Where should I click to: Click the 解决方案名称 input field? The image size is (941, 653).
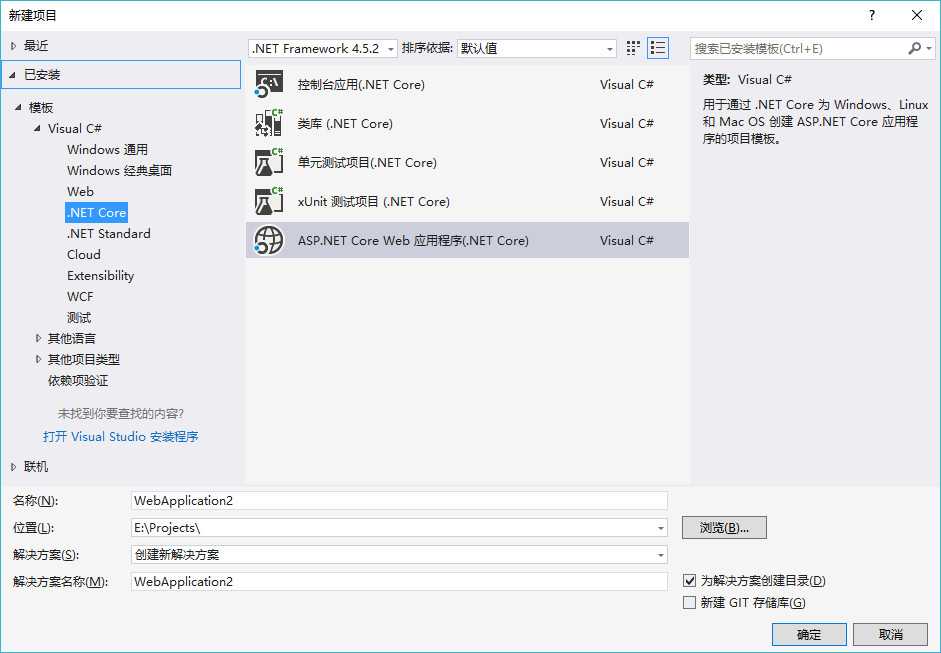click(x=399, y=582)
